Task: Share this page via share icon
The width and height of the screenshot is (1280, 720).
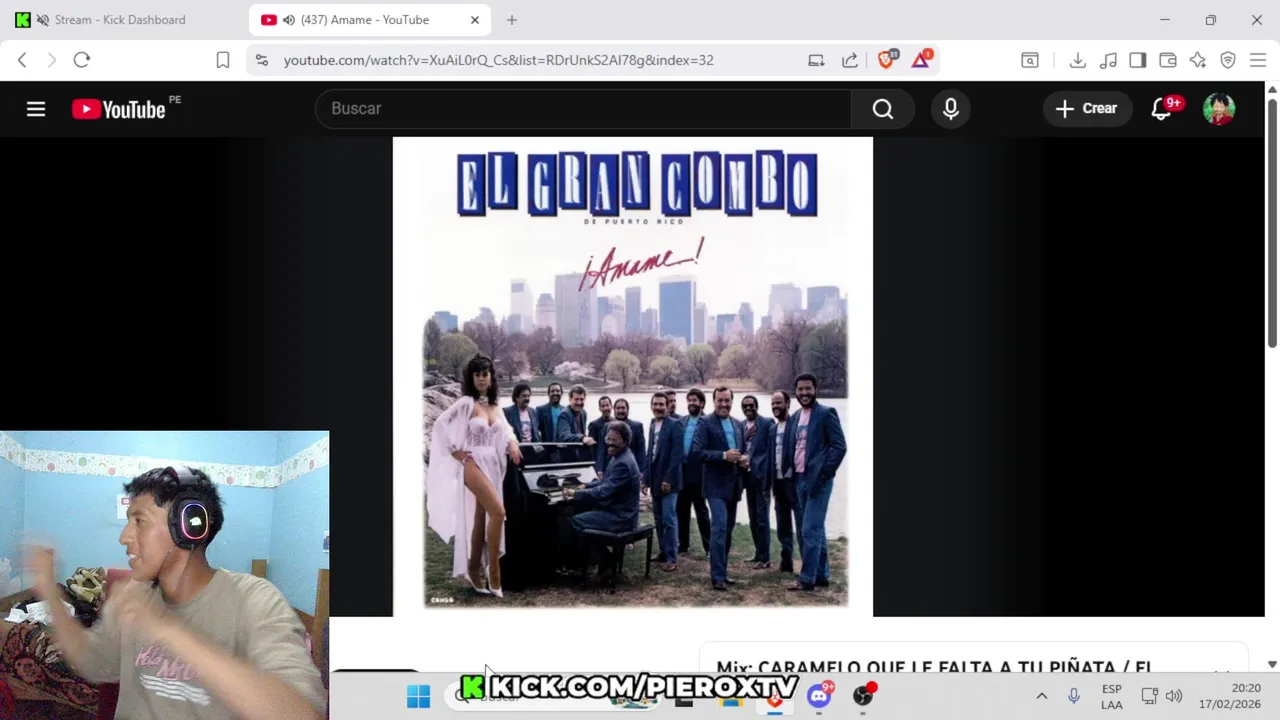Action: click(x=850, y=60)
